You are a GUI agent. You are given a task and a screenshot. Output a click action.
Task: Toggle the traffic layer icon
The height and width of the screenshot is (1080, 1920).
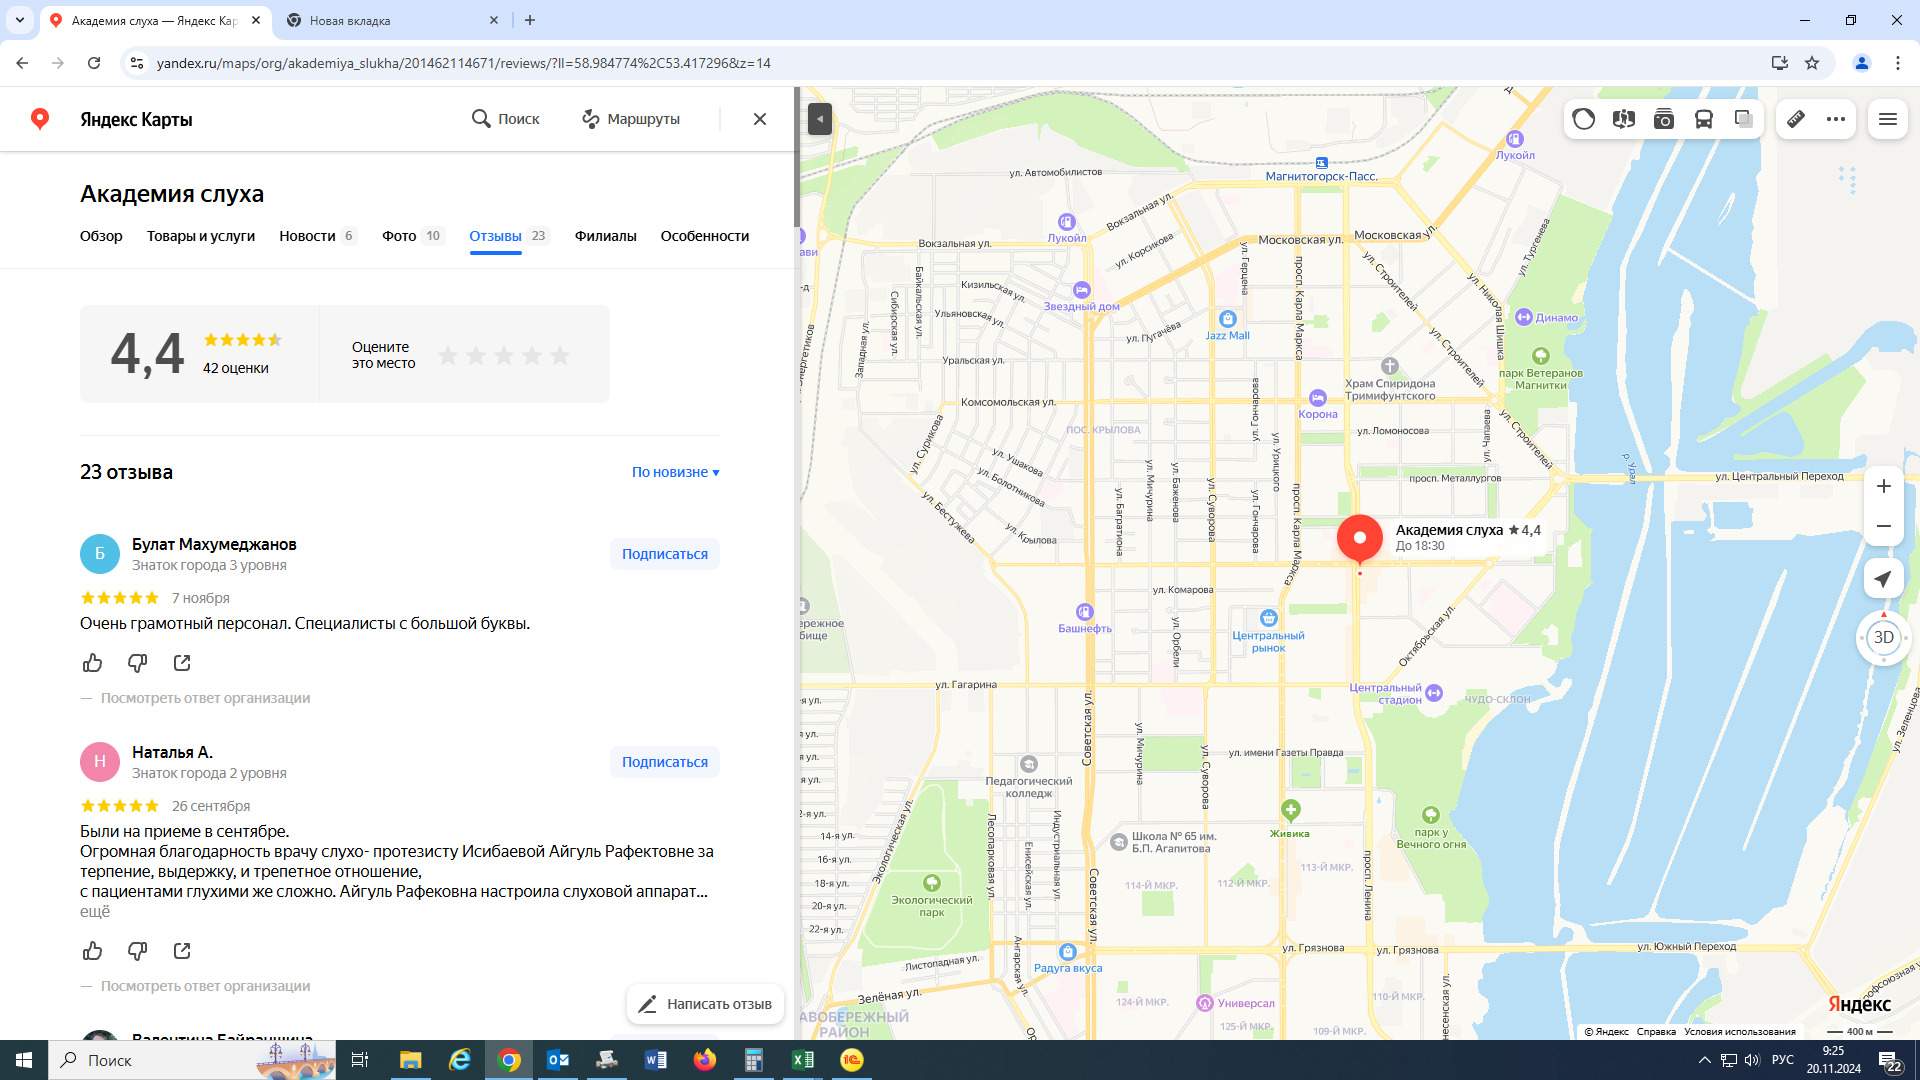coord(1583,119)
